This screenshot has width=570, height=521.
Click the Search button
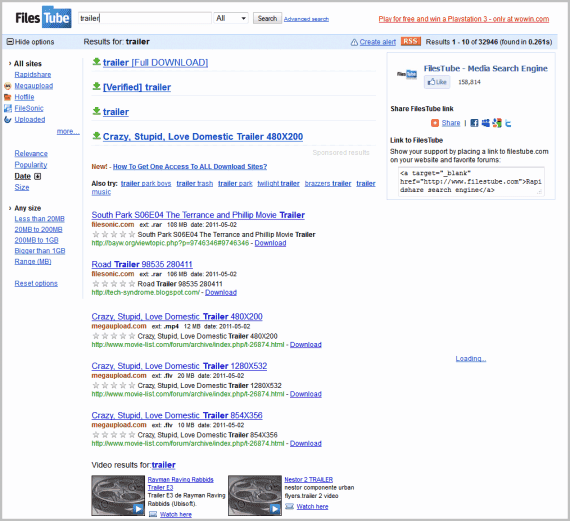point(267,18)
